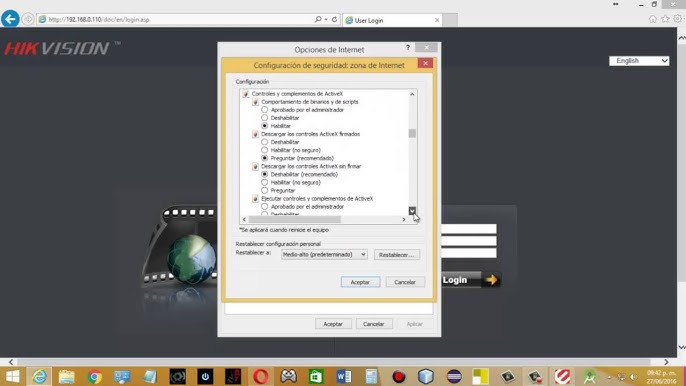Viewport: 686px width, 386px height.
Task: Click Cancelar in Opciones de Internet
Action: [x=373, y=324]
